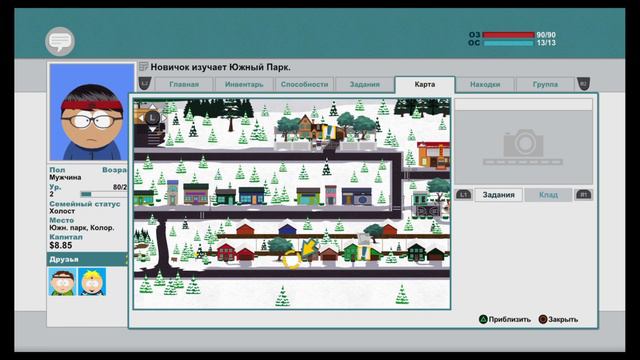Click the 13/13 power value
Screen dimensions: 640x360
click(x=546, y=43)
